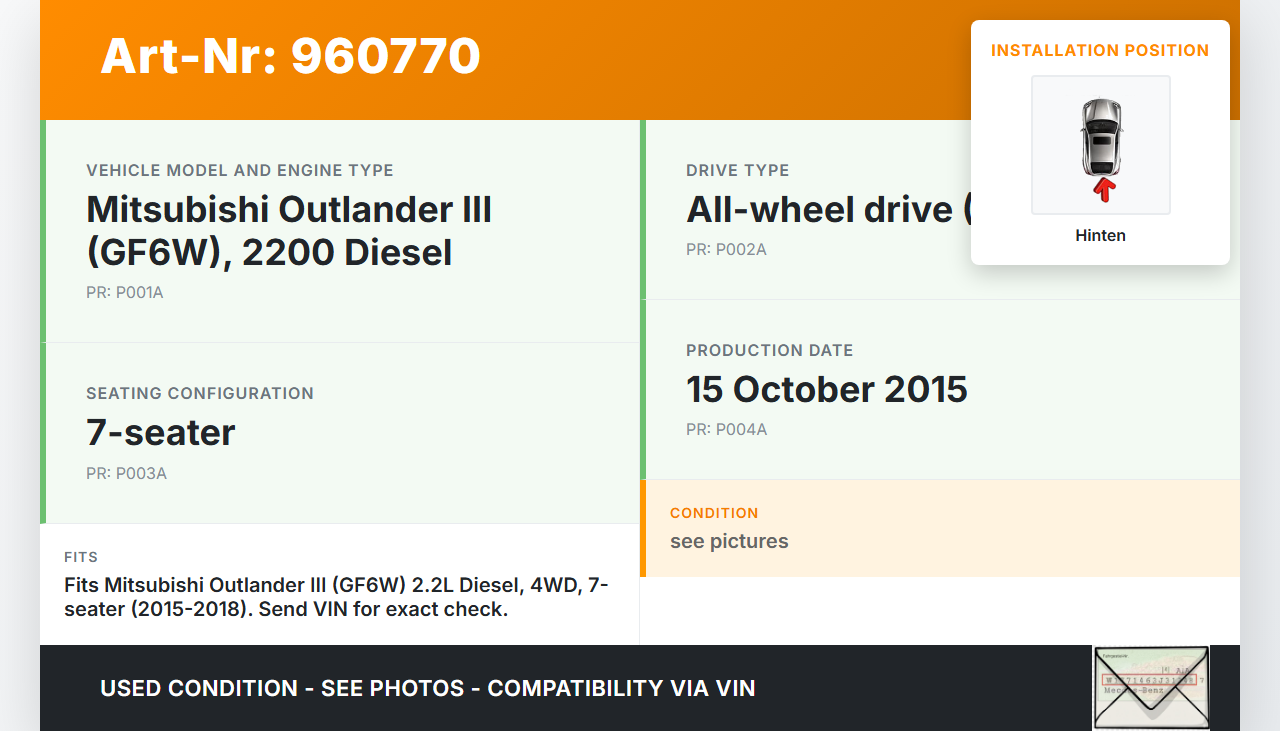Viewport: 1280px width, 731px height.
Task: Click the Vehicle Model and Engine Type label
Action: [x=240, y=170]
